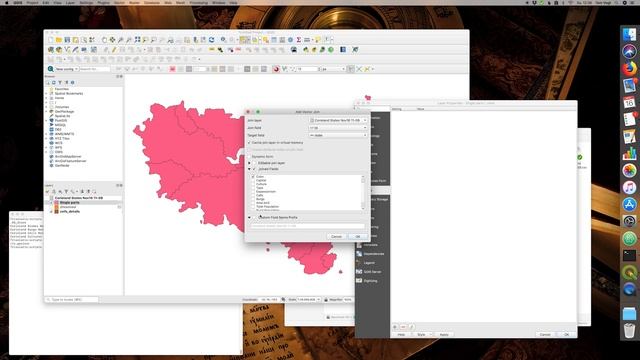Click the Single parts layer color swatch
Viewport: 640px width, 360px height.
point(56,202)
